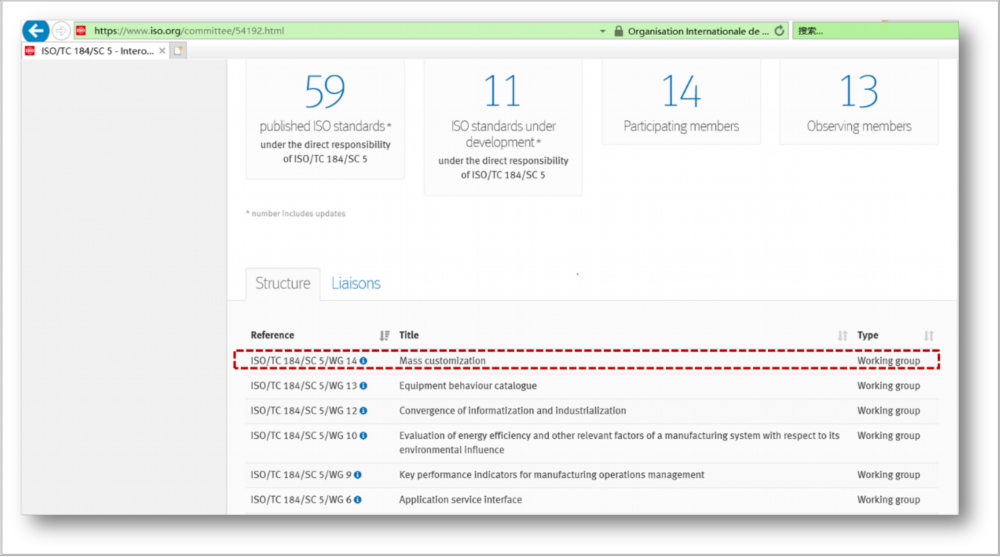Click reference ISO/TC 184/SC 5/WG 14
Viewport: 1000px width, 557px height.
[x=304, y=361]
